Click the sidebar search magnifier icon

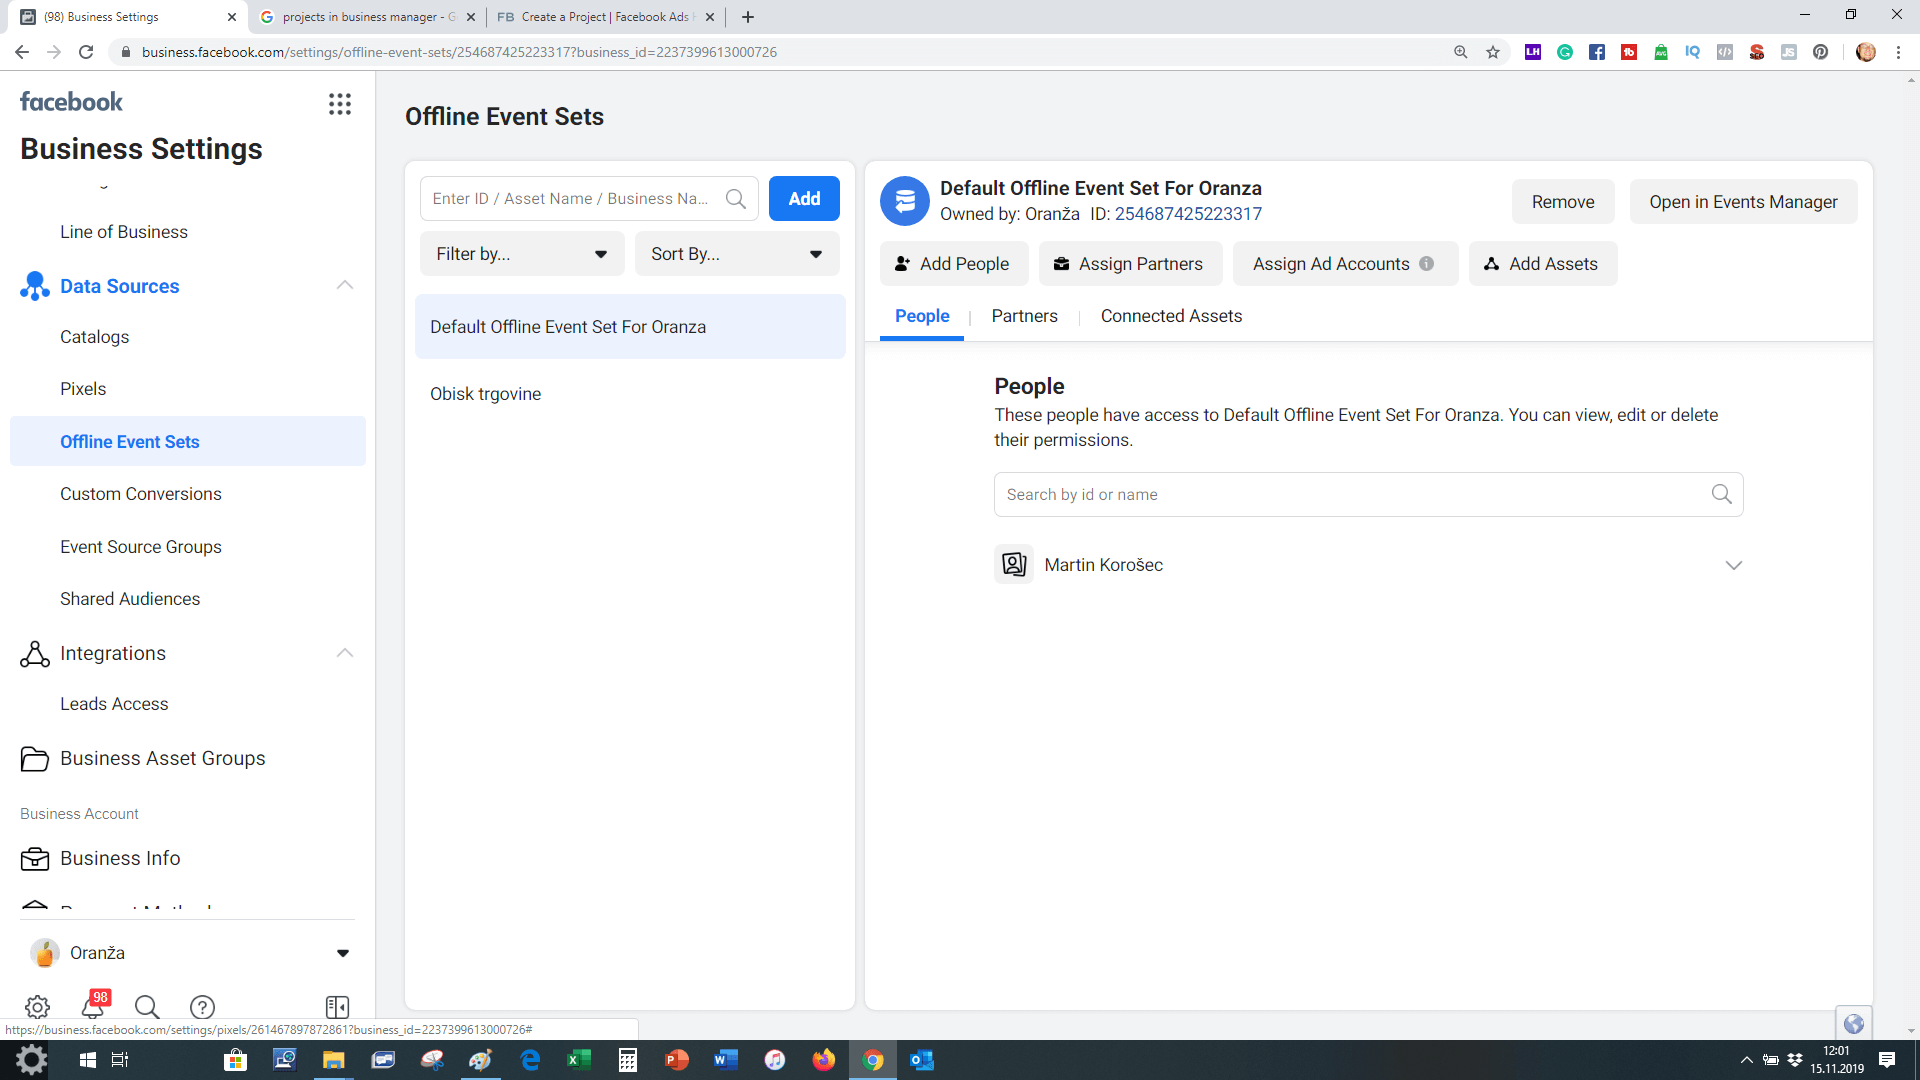(x=147, y=1006)
